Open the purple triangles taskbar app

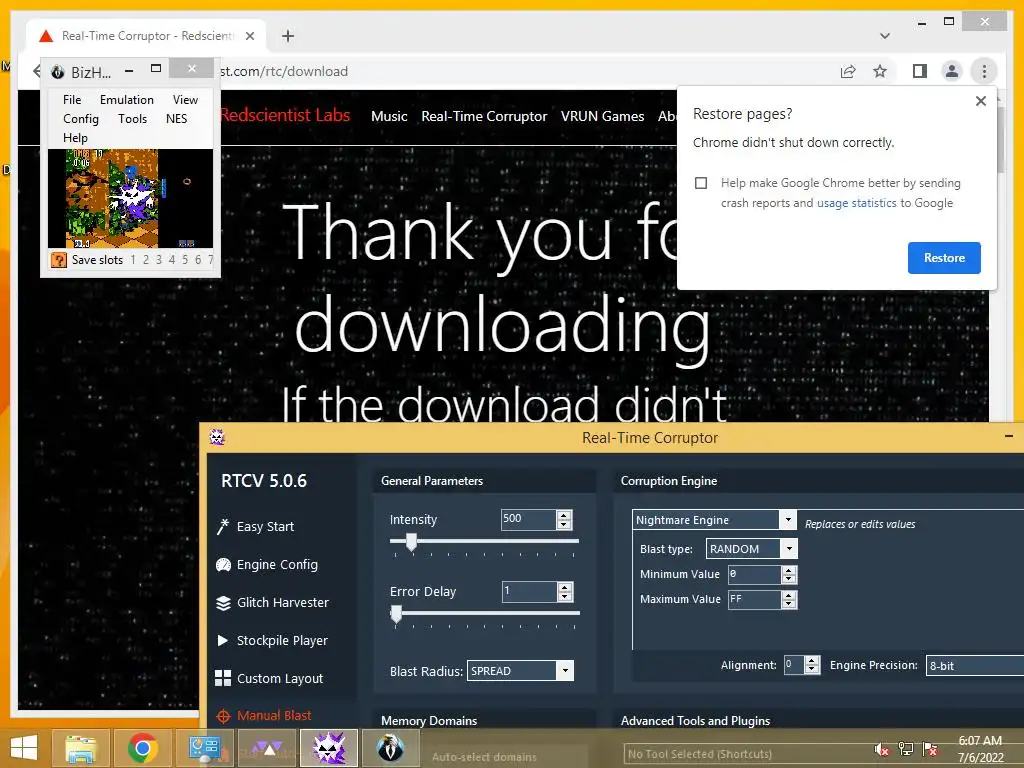pos(266,748)
